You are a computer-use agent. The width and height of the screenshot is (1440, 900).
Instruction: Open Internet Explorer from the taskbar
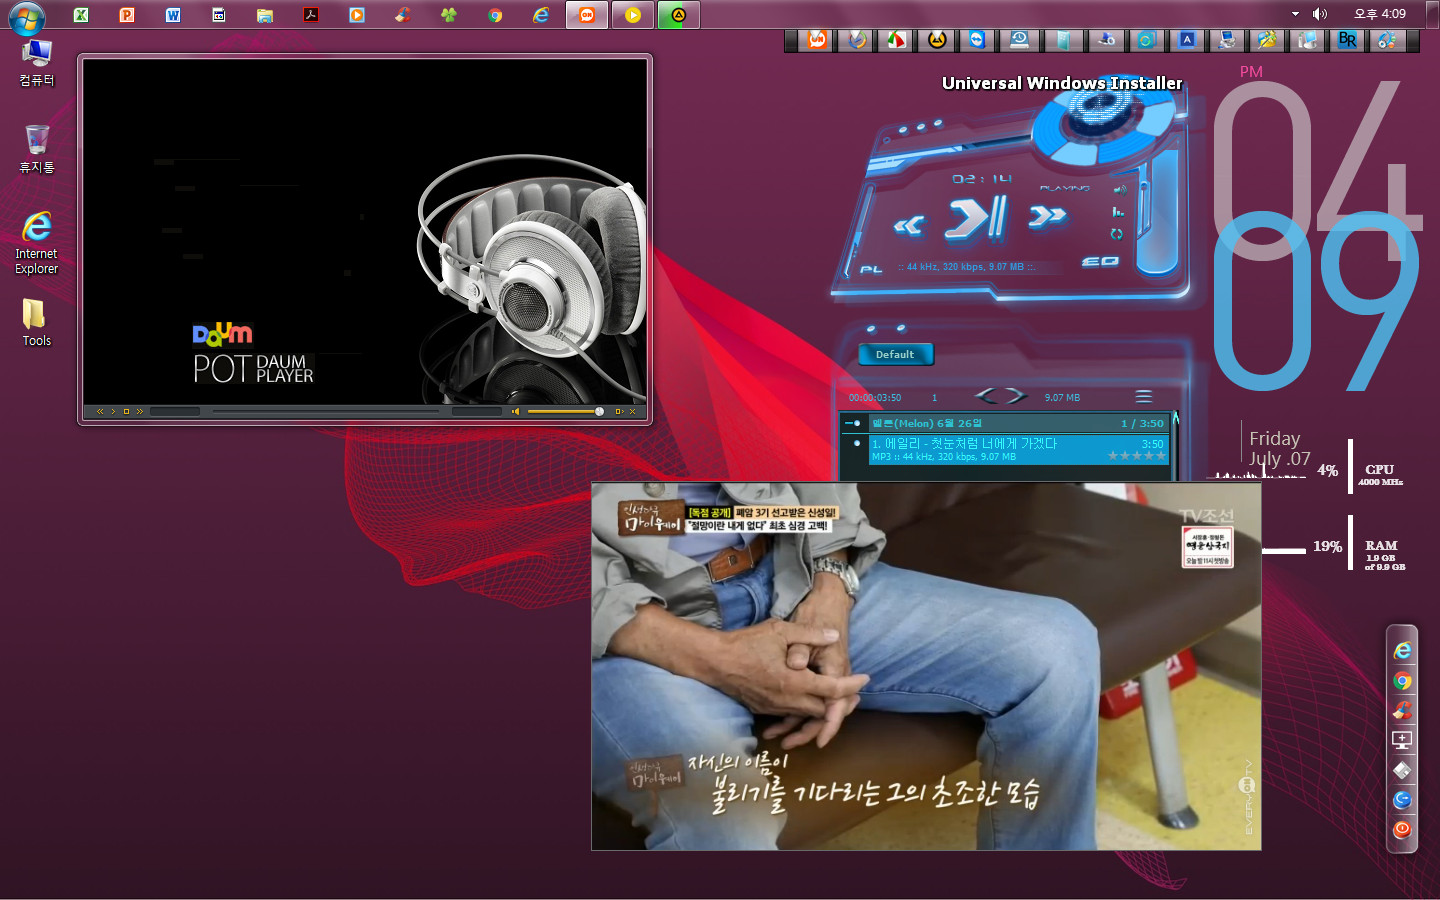tap(541, 15)
